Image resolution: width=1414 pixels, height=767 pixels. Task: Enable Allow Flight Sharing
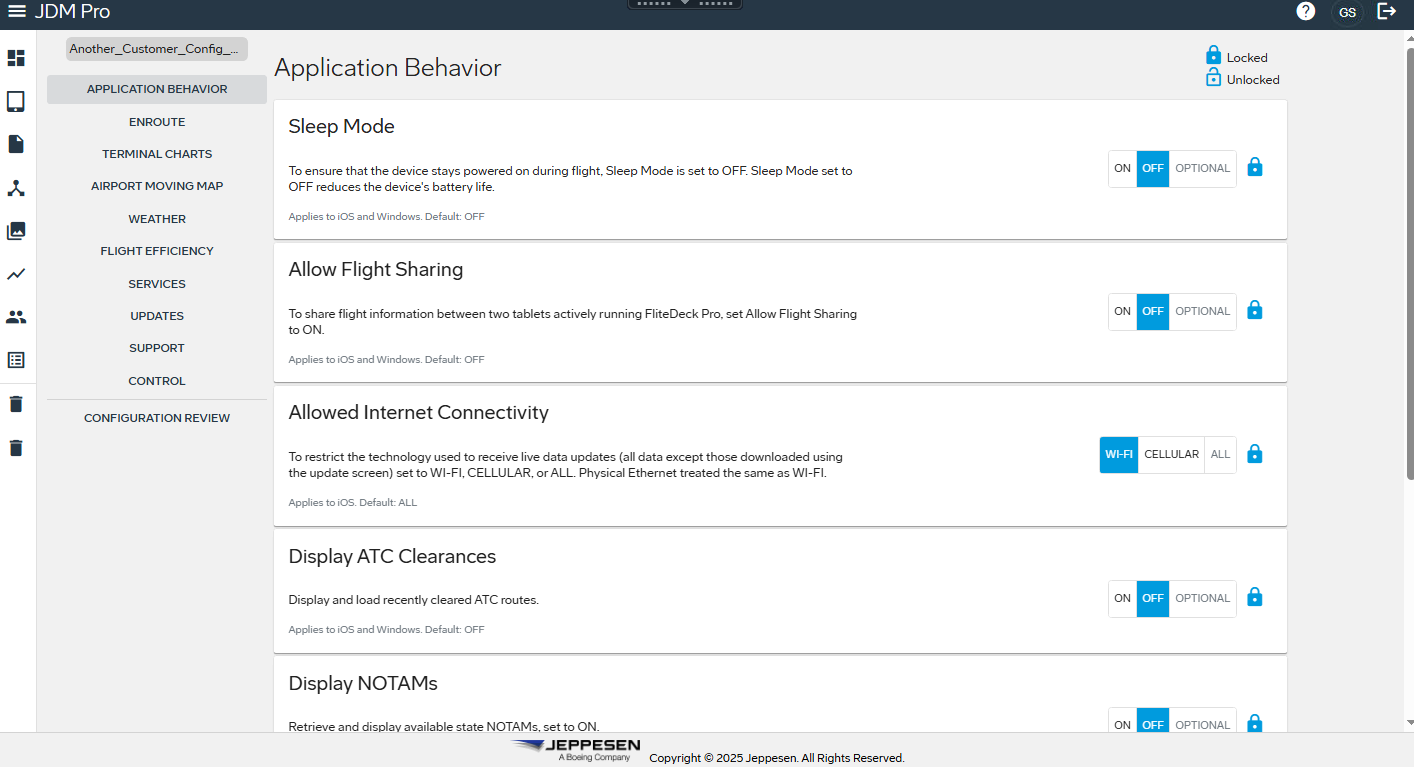point(1122,311)
